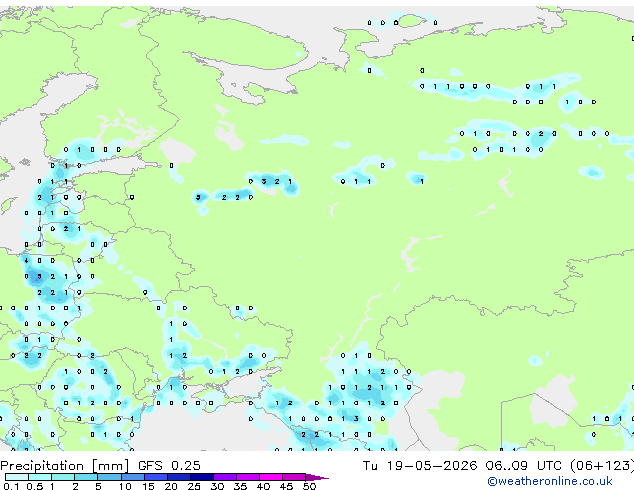The image size is (634, 490).
Task: Click the date text "Tu 19-05-2026"
Action: 420,466
